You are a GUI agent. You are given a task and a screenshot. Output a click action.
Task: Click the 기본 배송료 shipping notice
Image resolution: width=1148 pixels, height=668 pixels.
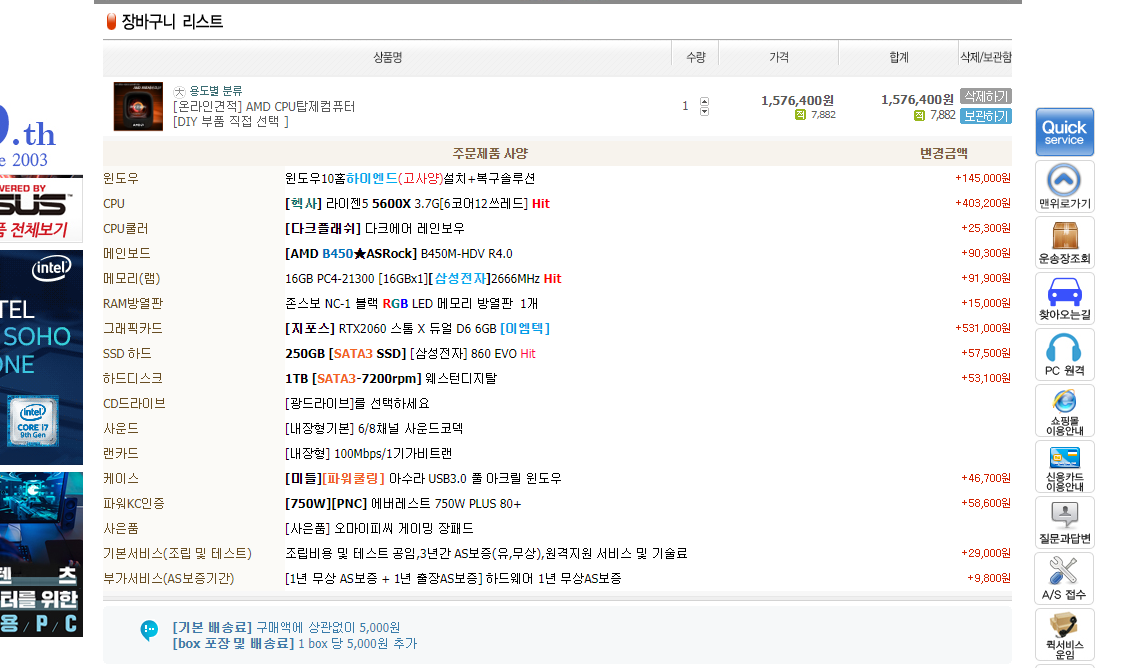click(x=286, y=628)
